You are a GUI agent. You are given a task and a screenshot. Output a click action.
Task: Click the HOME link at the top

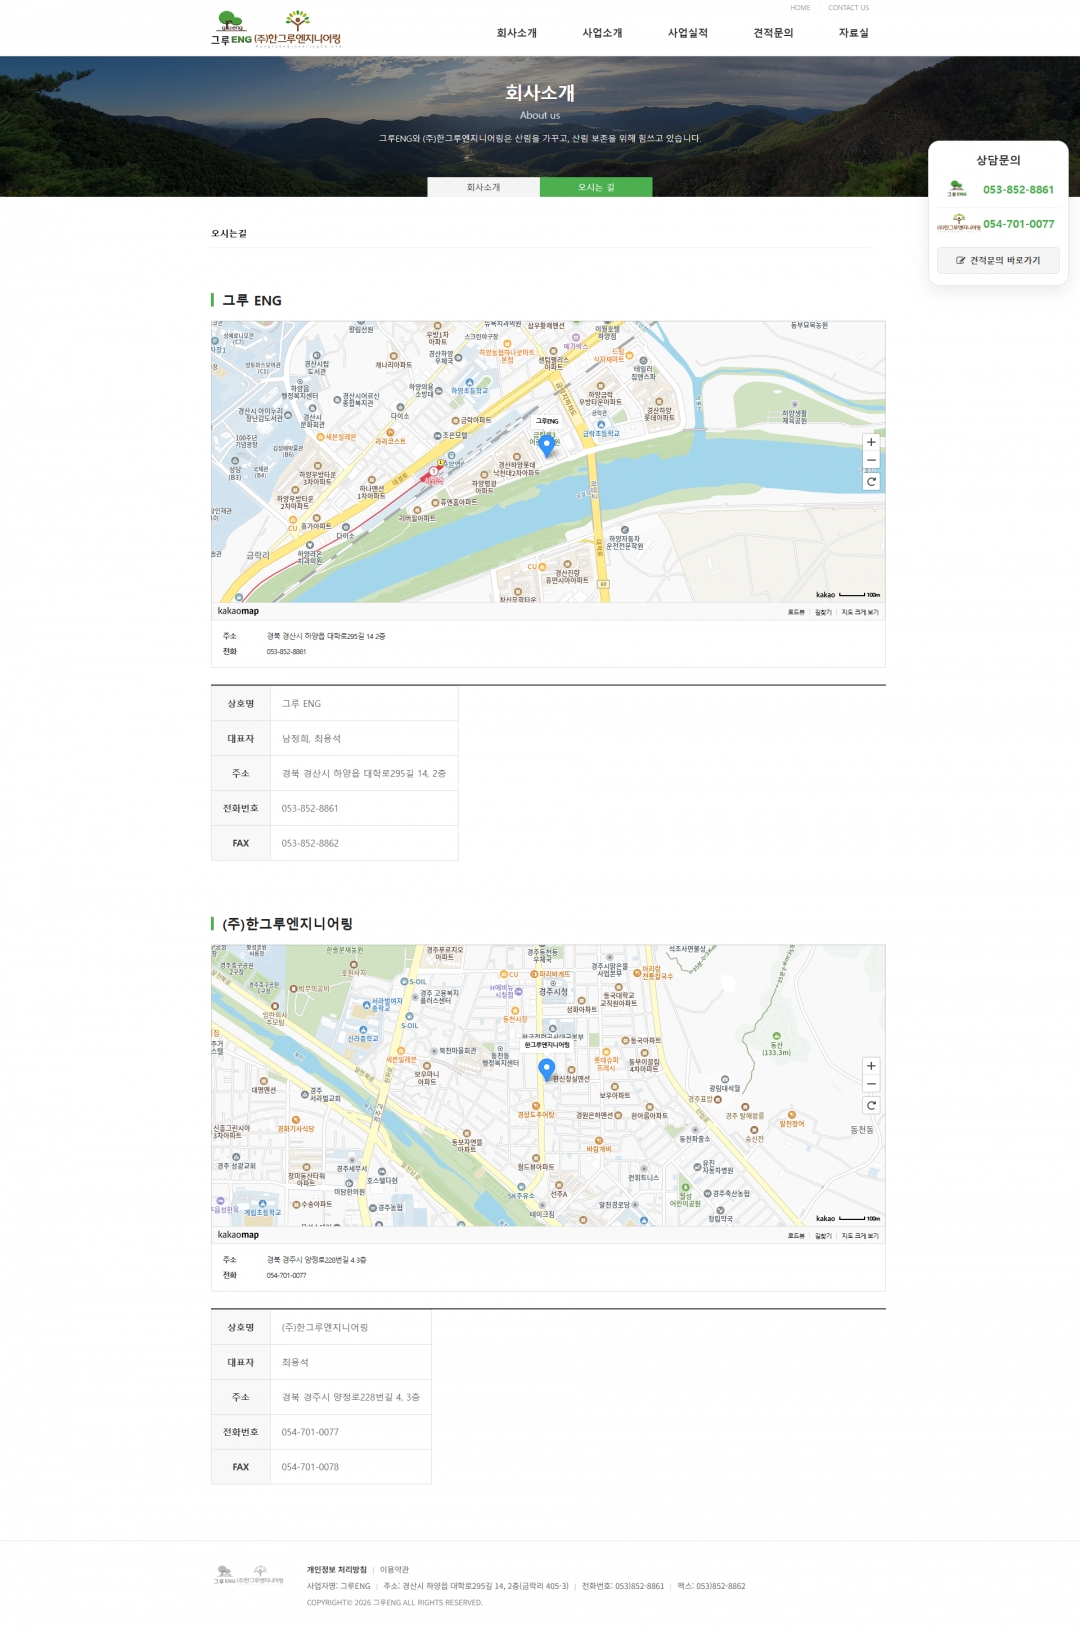click(x=800, y=8)
